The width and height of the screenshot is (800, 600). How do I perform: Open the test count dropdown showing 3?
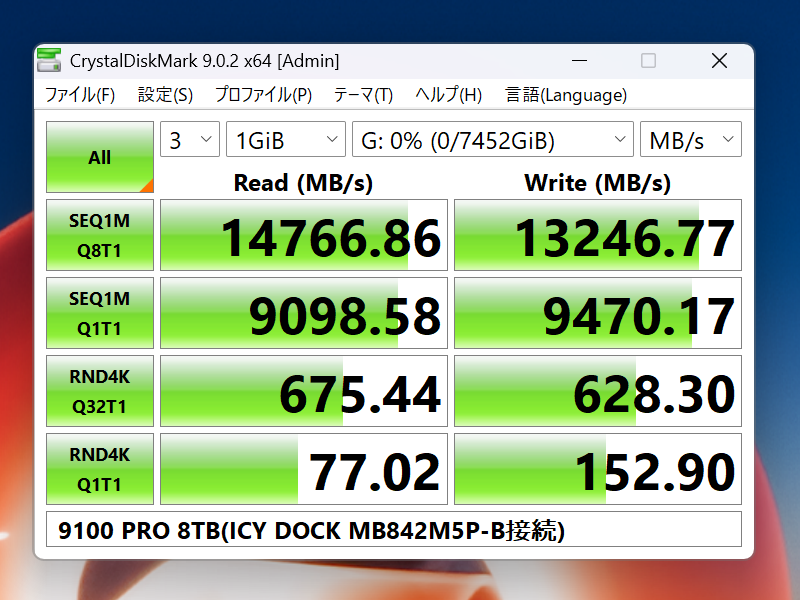(x=189, y=139)
